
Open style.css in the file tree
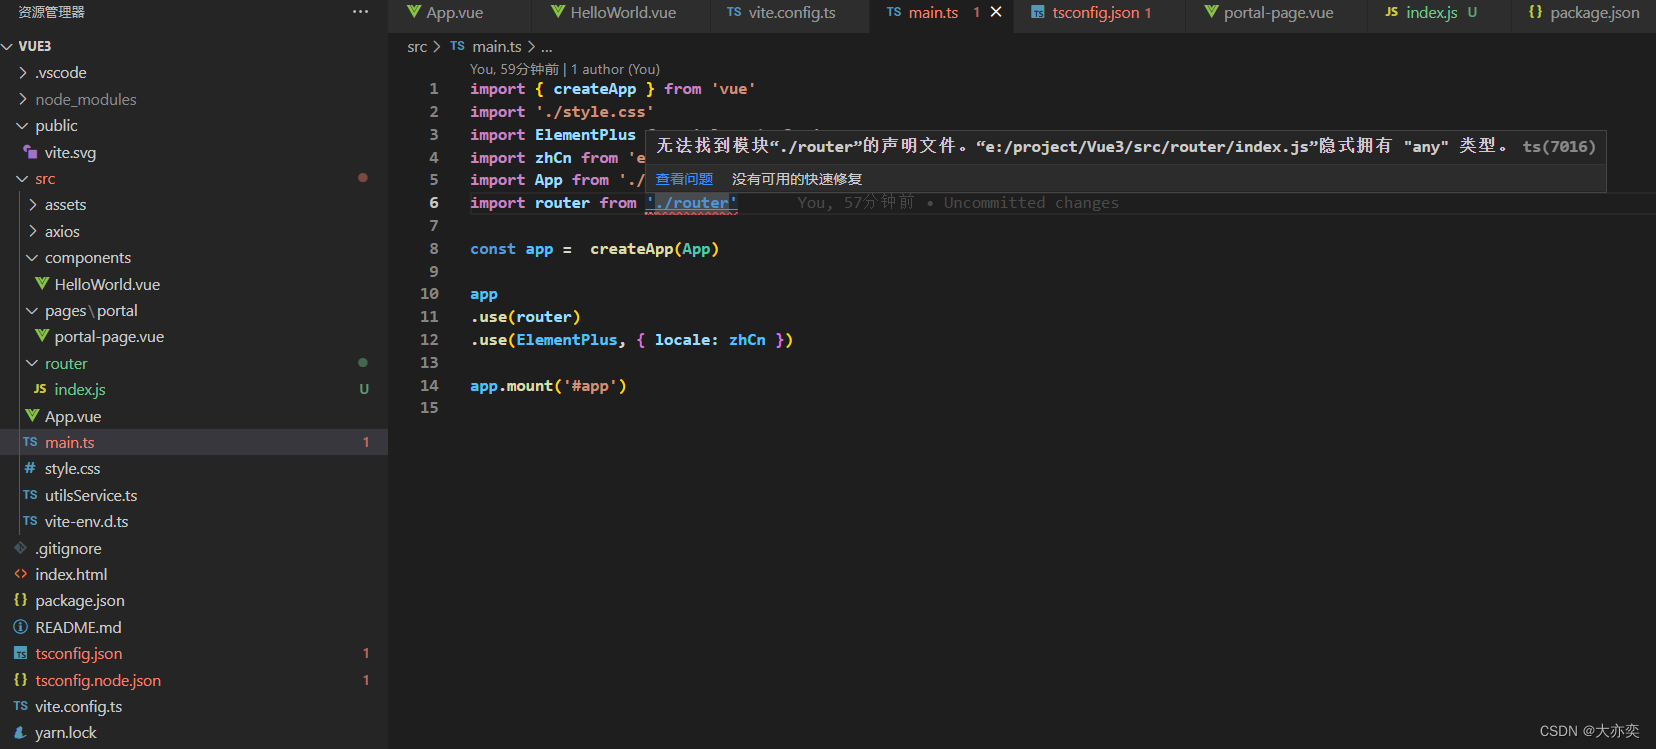[194, 468]
